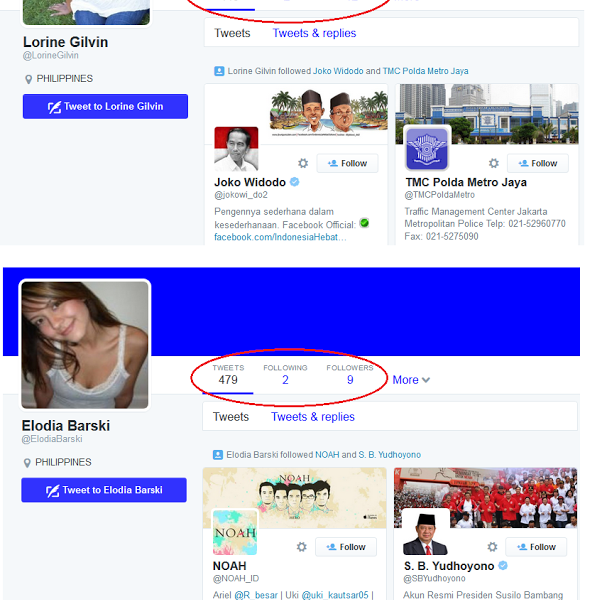Click location pin beside Elodia Barski's PHILIPPINES

[27, 463]
